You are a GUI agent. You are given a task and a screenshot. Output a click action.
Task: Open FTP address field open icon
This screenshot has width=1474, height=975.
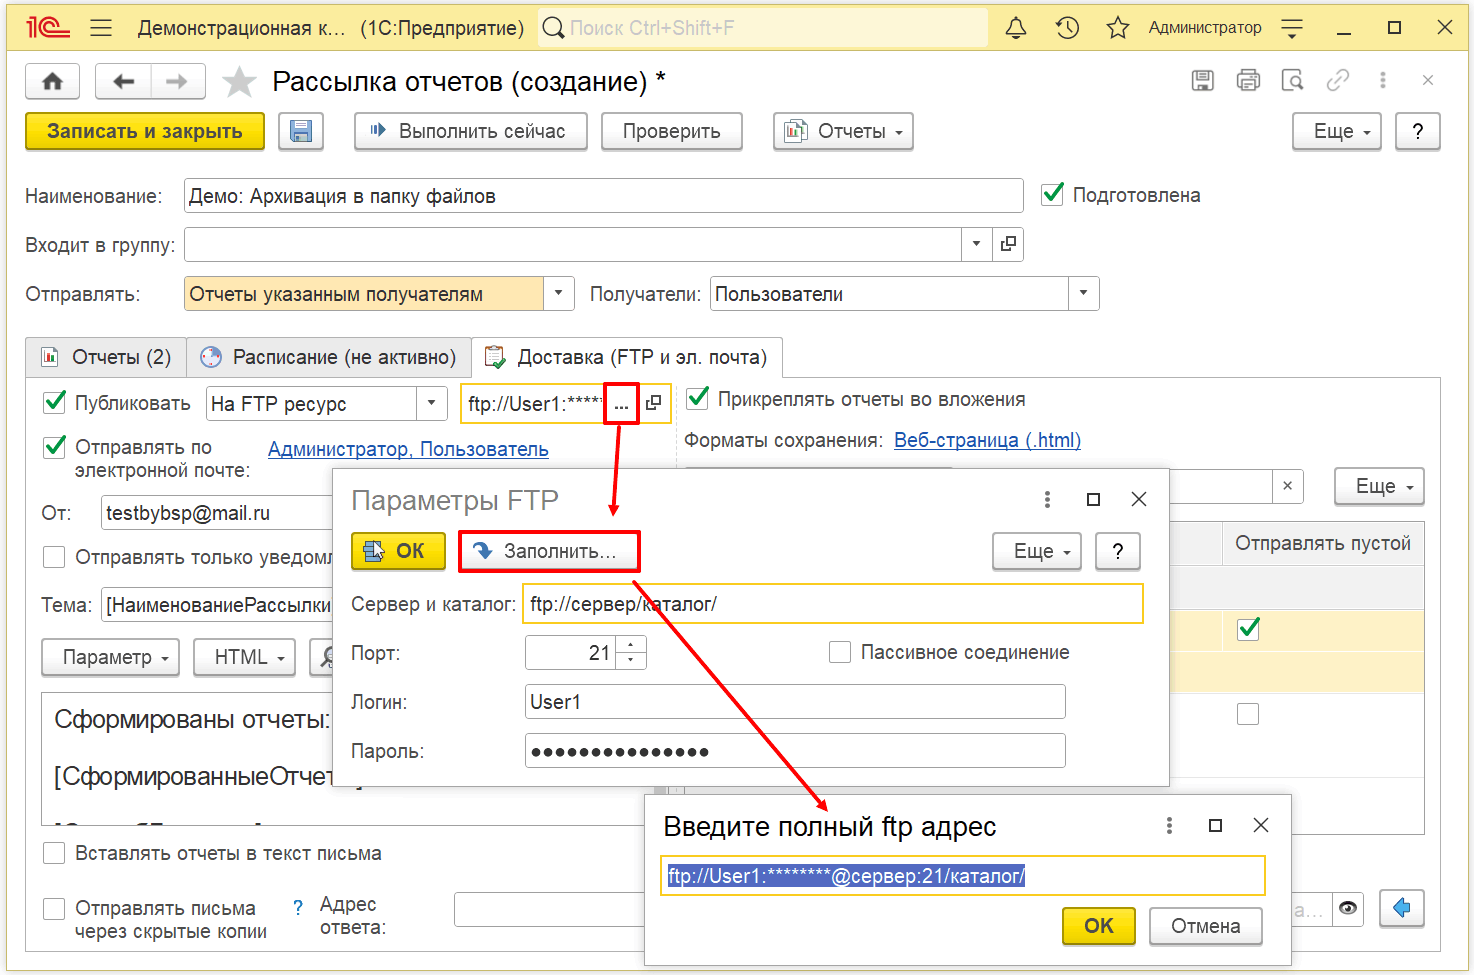coord(654,404)
